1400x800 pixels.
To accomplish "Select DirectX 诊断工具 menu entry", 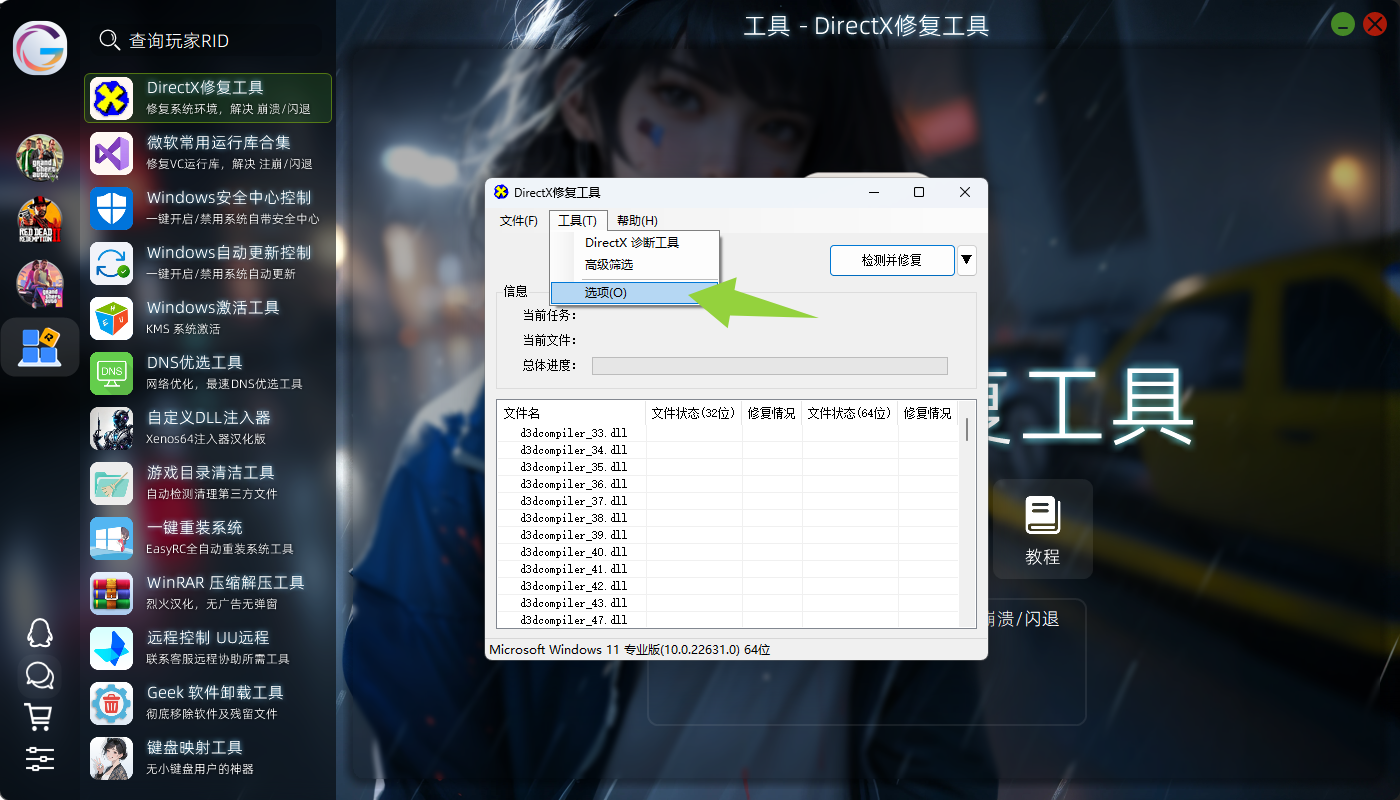I will [x=632, y=243].
